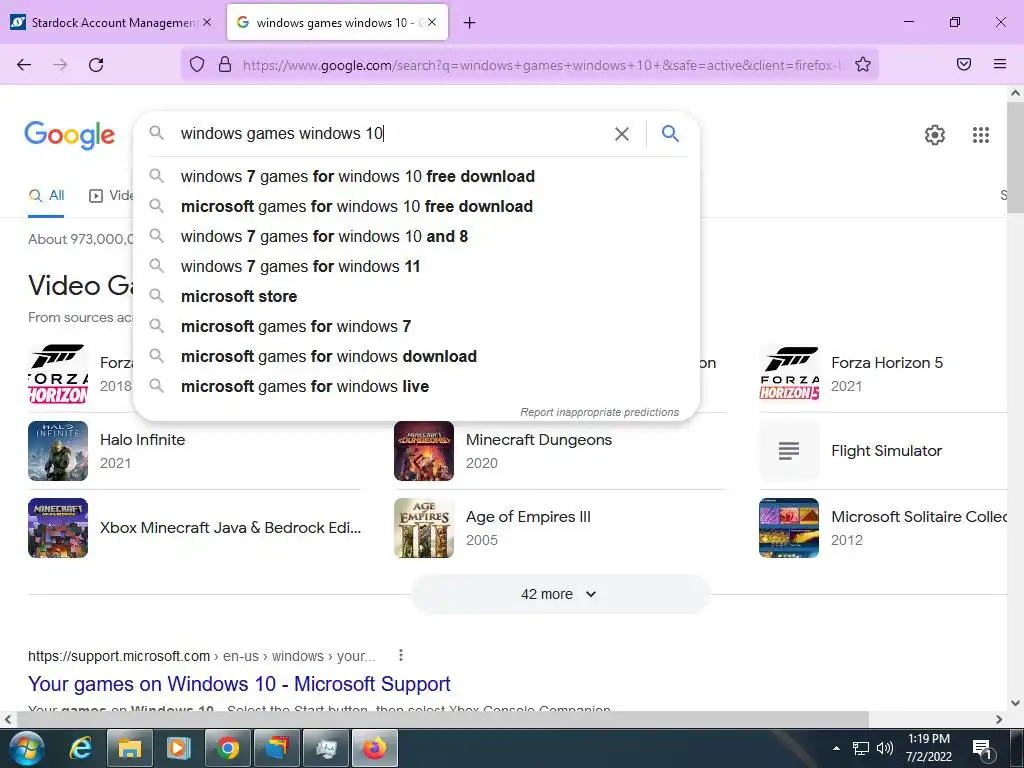
Task: Go back to the previous page
Action: (x=24, y=64)
